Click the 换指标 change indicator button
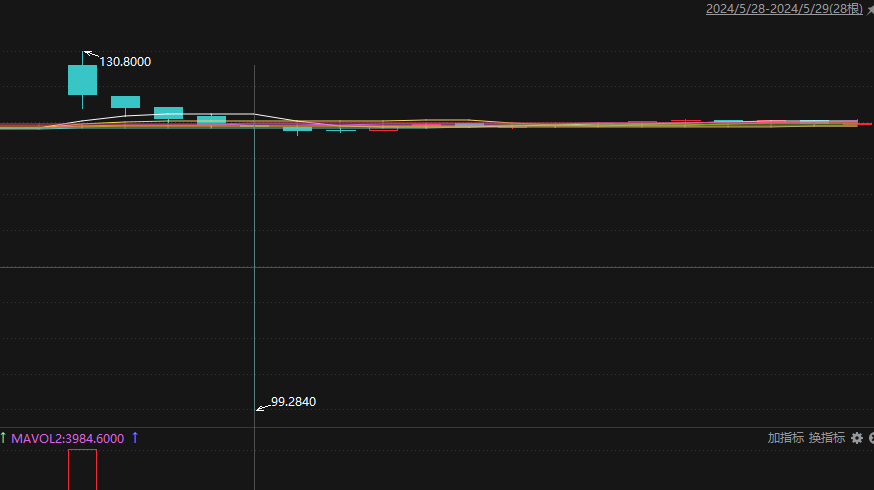 click(x=827, y=438)
